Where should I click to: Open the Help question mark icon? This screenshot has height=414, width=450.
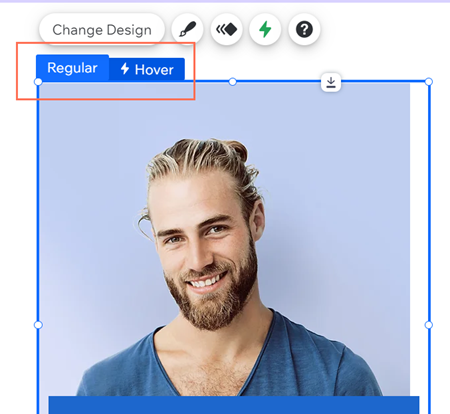click(x=304, y=29)
